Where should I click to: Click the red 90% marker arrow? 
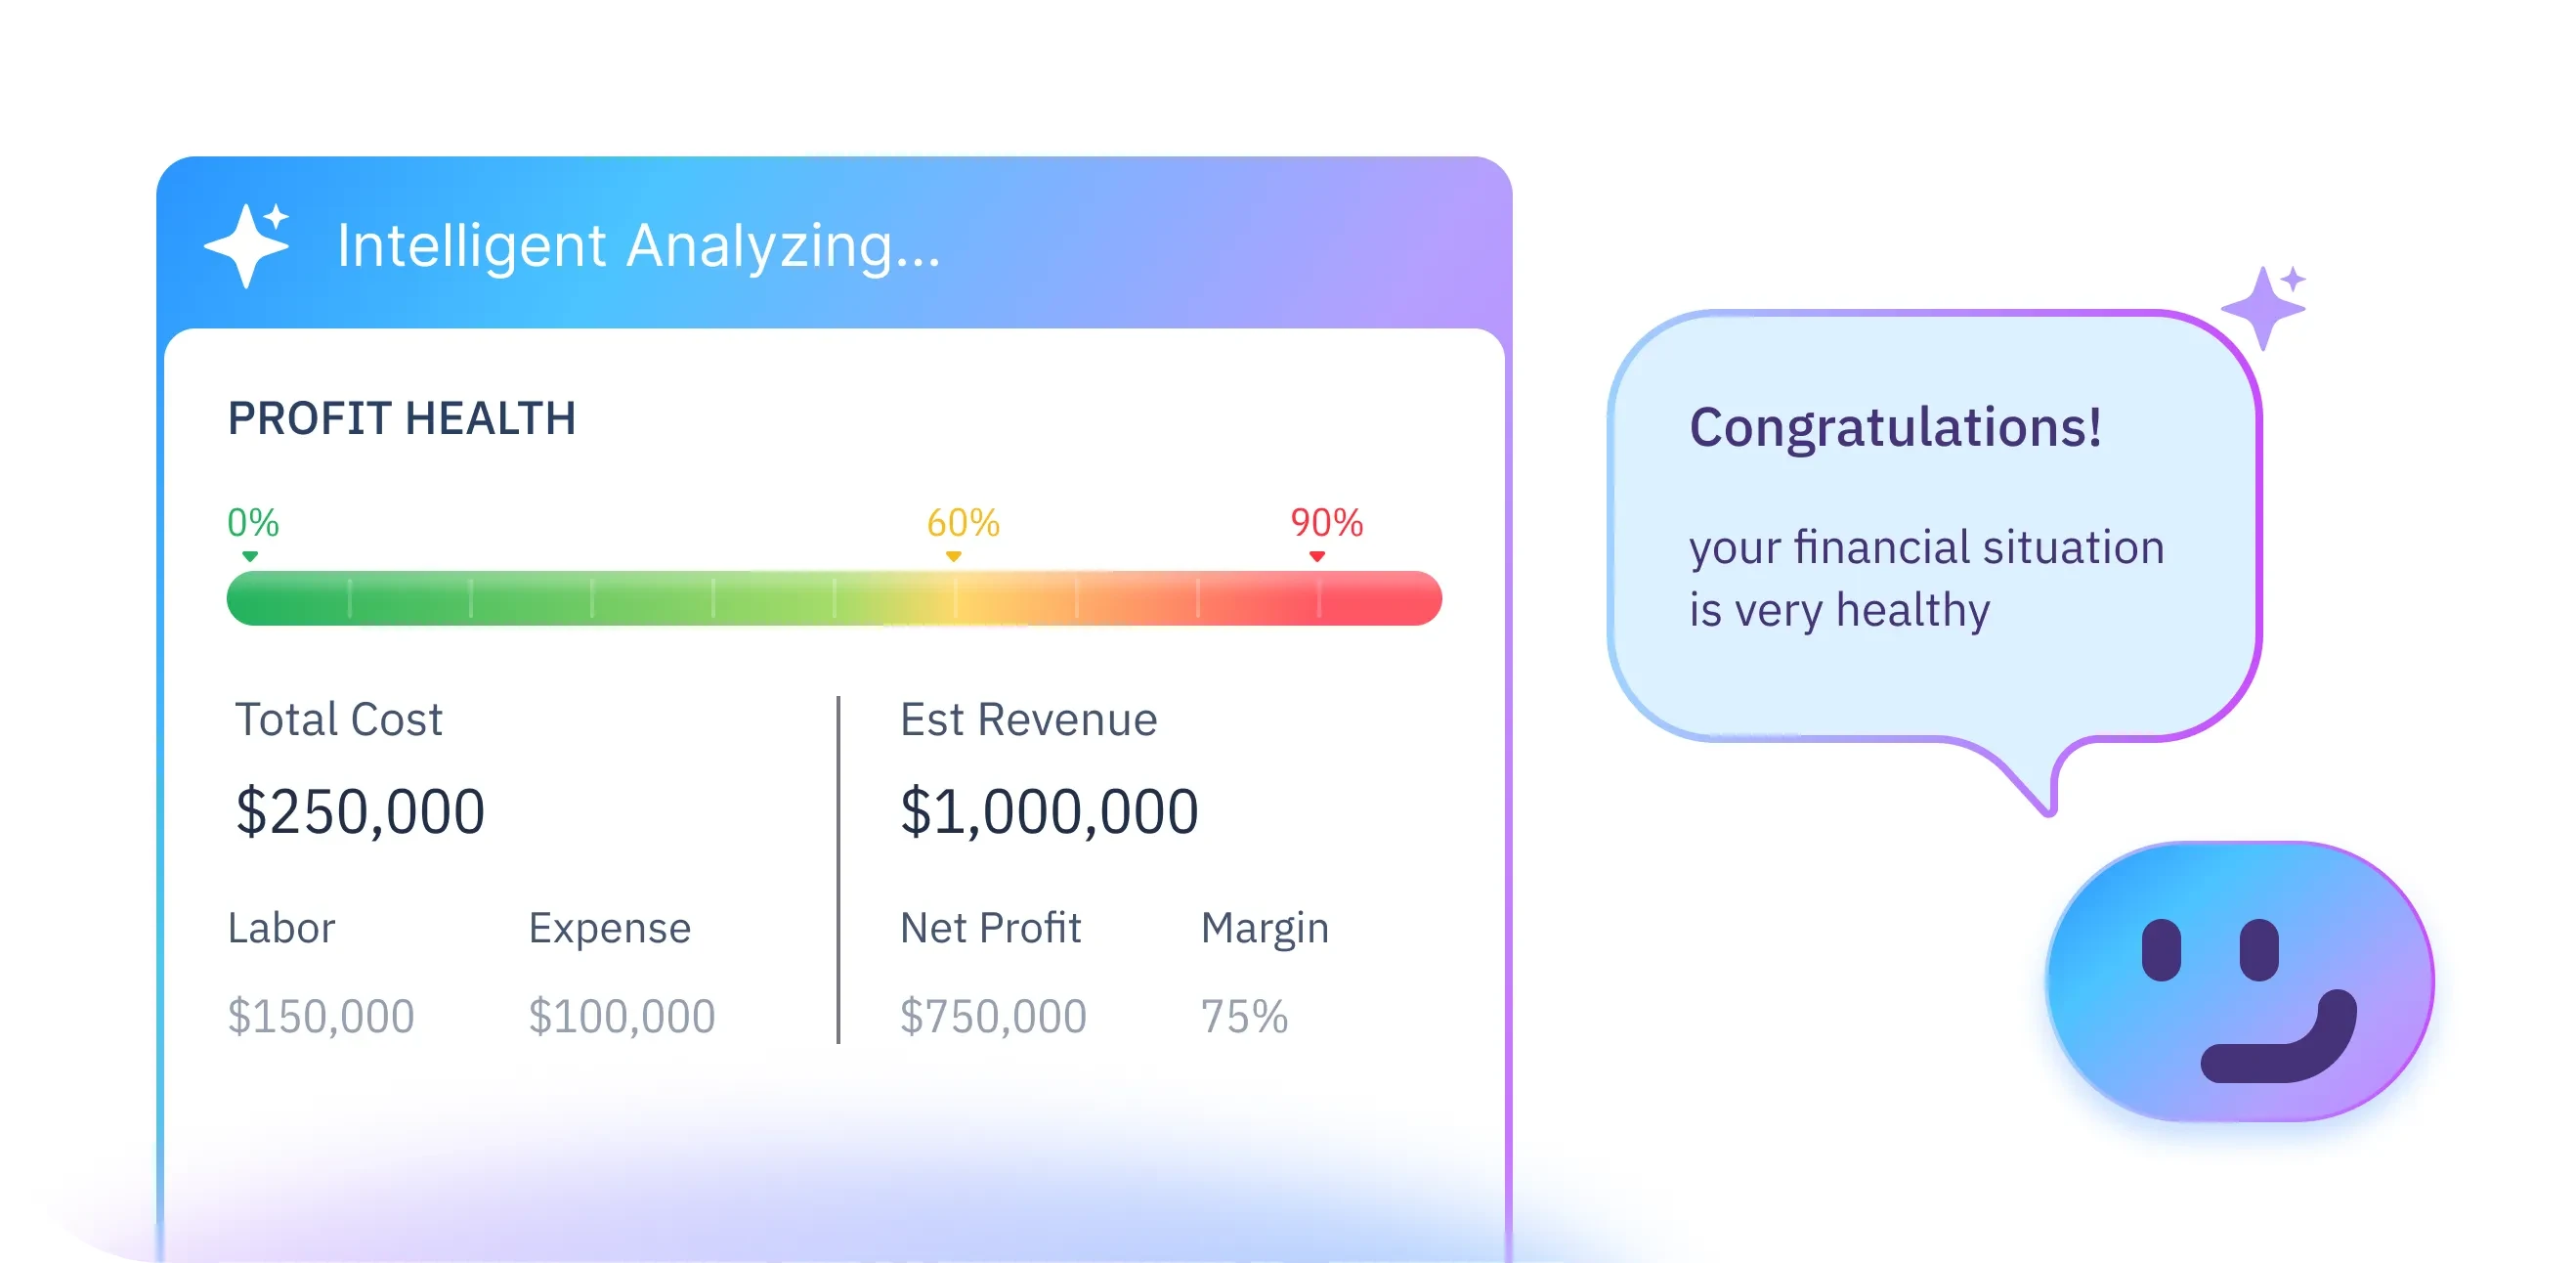(x=1317, y=556)
